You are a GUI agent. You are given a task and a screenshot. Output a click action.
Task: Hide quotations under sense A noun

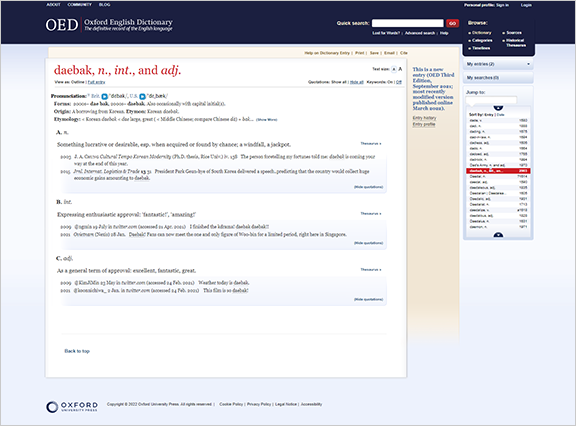[368, 187]
